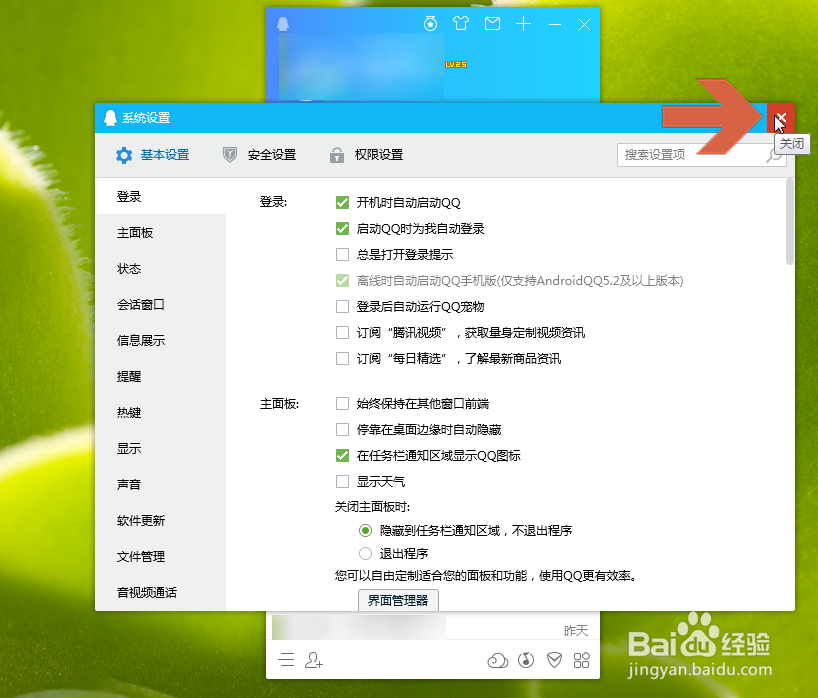Check the 订阅“每日精选” option
This screenshot has height=698, width=818.
coord(342,358)
